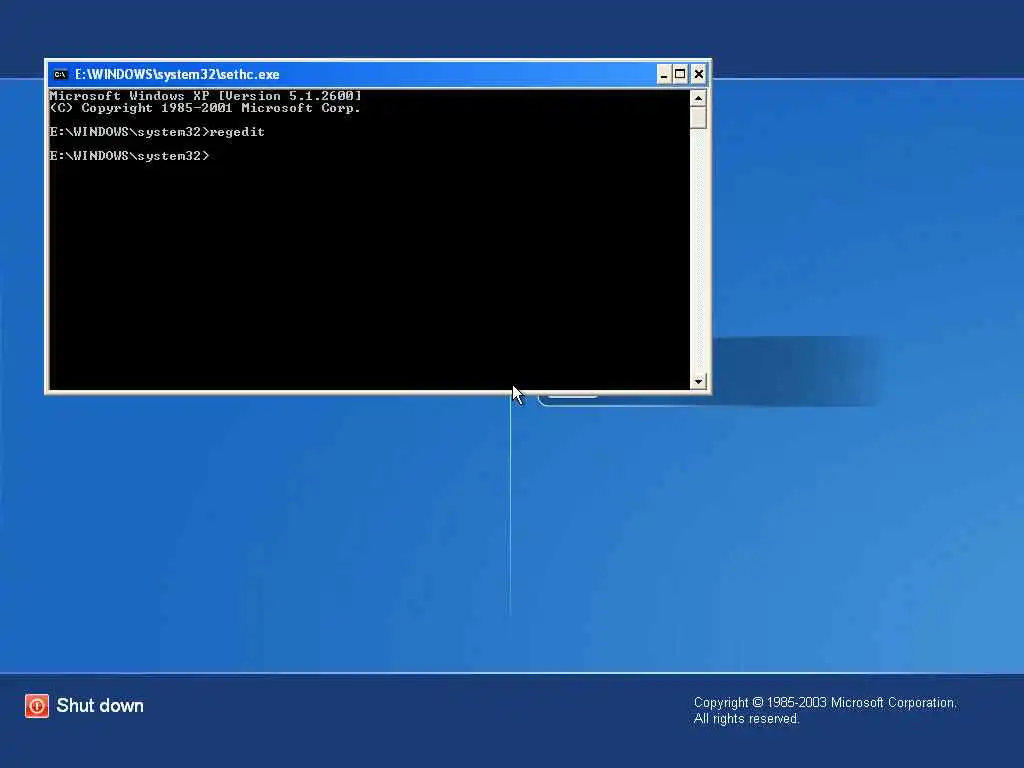Viewport: 1024px width, 768px height.
Task: Click the cmd icon in sethc.exe title bar
Action: pos(60,74)
